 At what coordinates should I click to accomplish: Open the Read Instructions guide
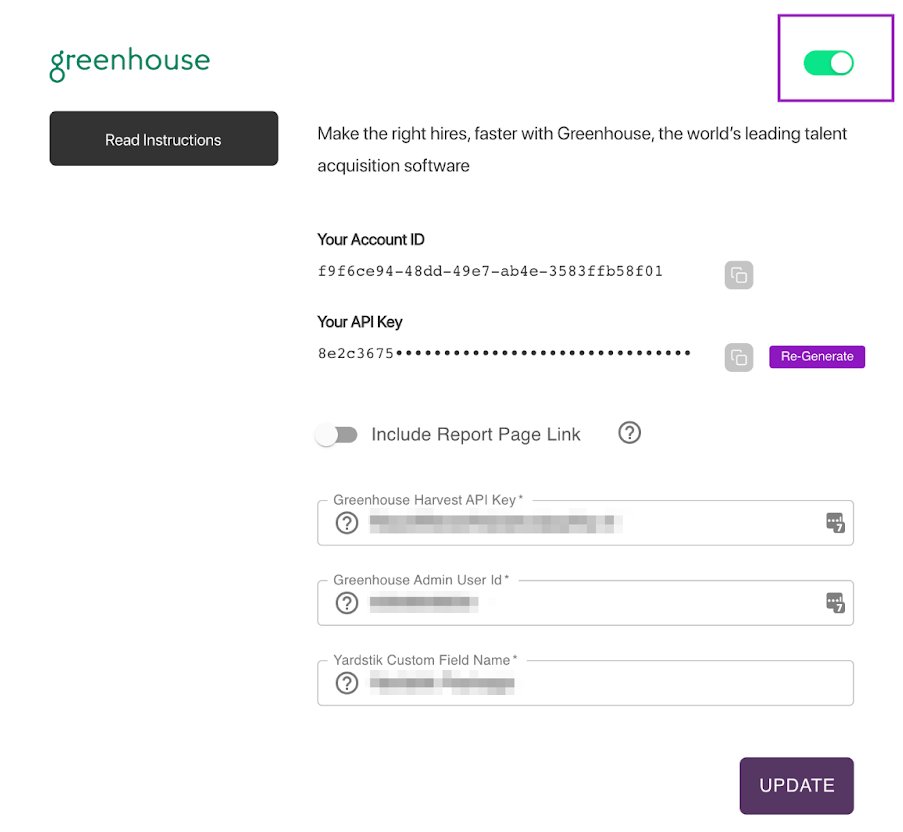[164, 139]
